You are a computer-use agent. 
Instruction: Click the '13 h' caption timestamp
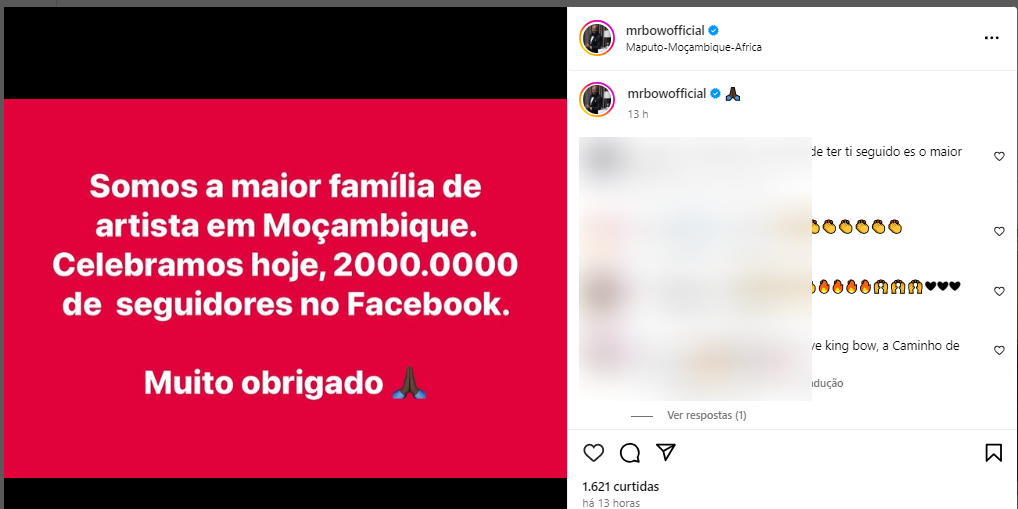pyautogui.click(x=638, y=114)
